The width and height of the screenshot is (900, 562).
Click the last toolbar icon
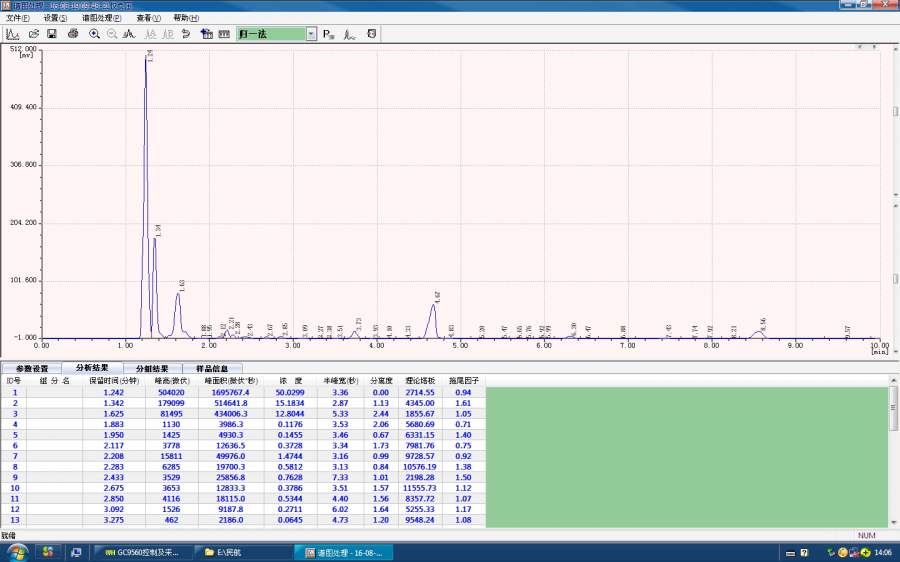click(x=371, y=34)
